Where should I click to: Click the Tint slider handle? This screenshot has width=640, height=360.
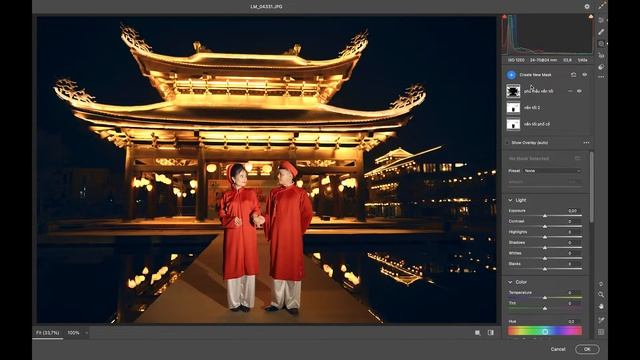(x=544, y=308)
